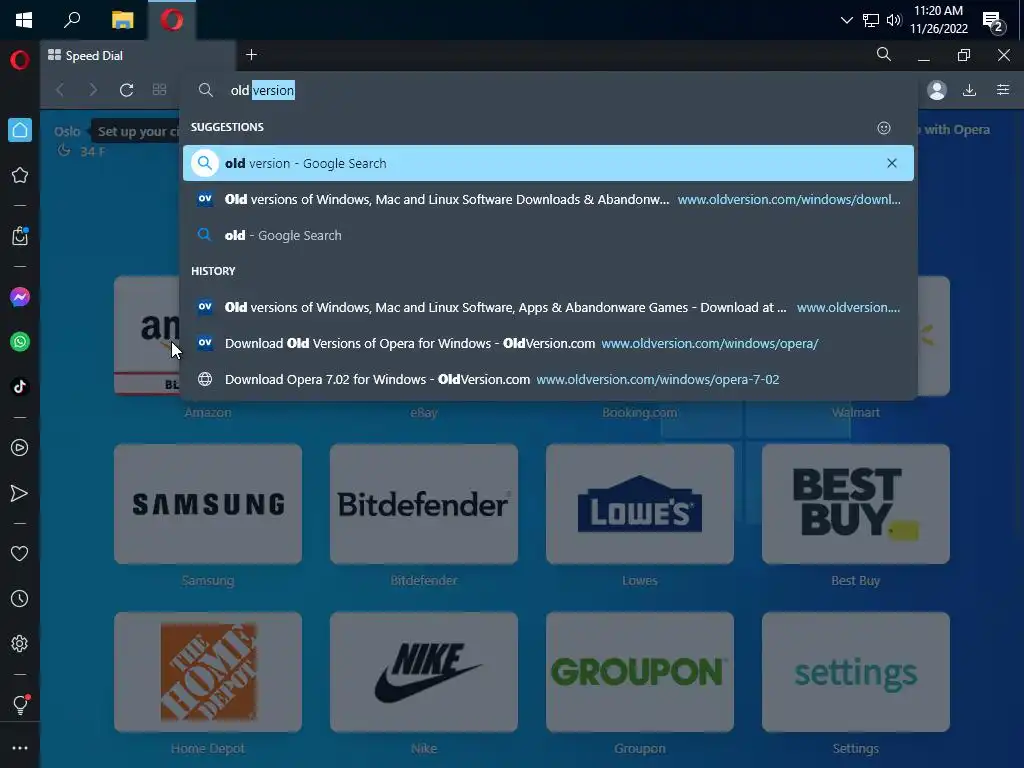Screen dimensions: 1024x768
Task: Open the Home Depot speed dial tile
Action: [208, 672]
